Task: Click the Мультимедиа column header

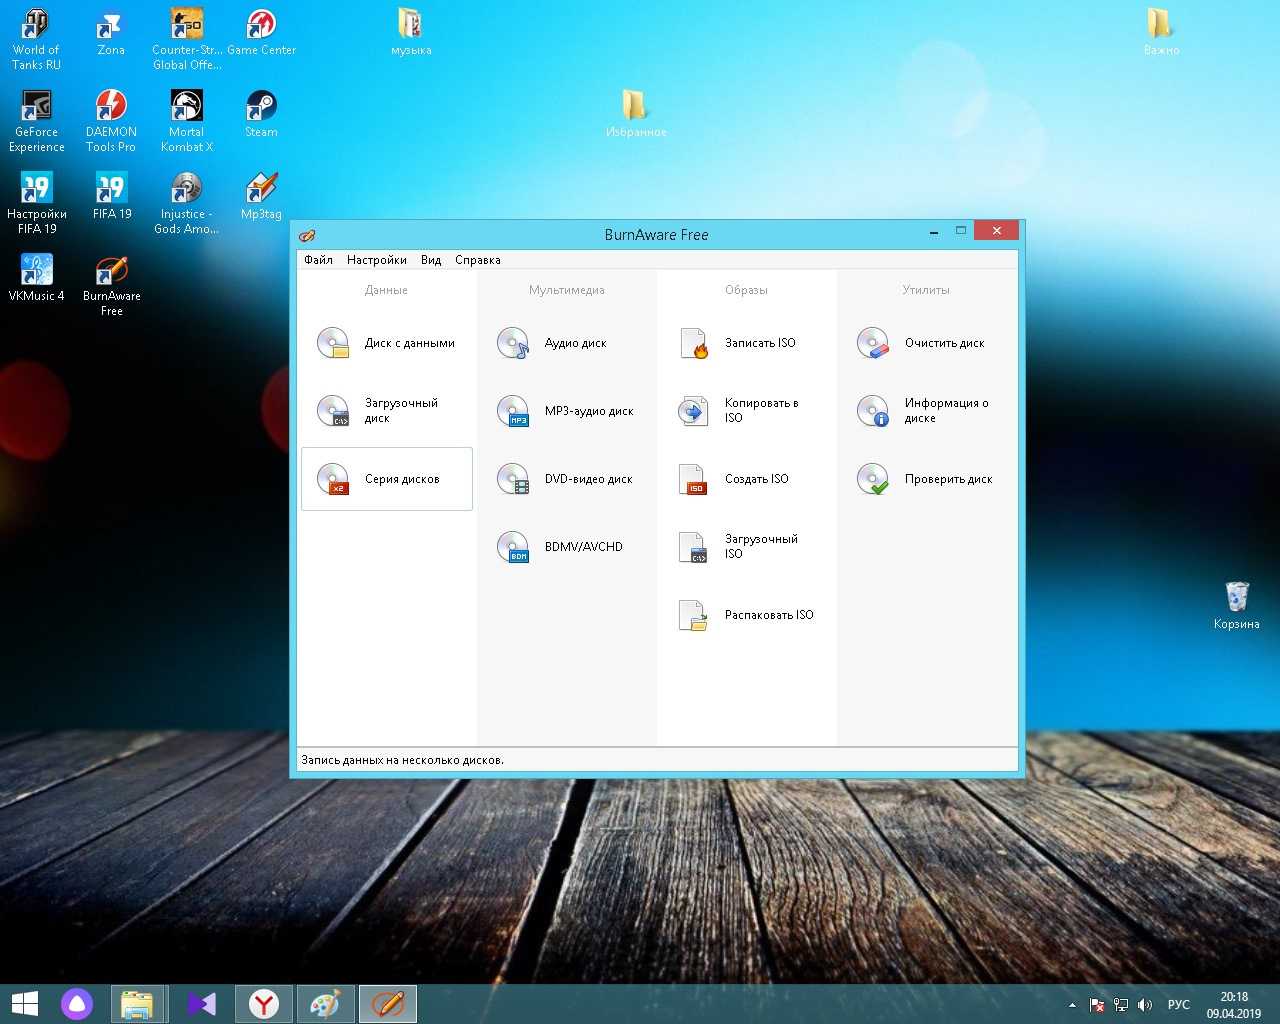Action: click(x=567, y=290)
